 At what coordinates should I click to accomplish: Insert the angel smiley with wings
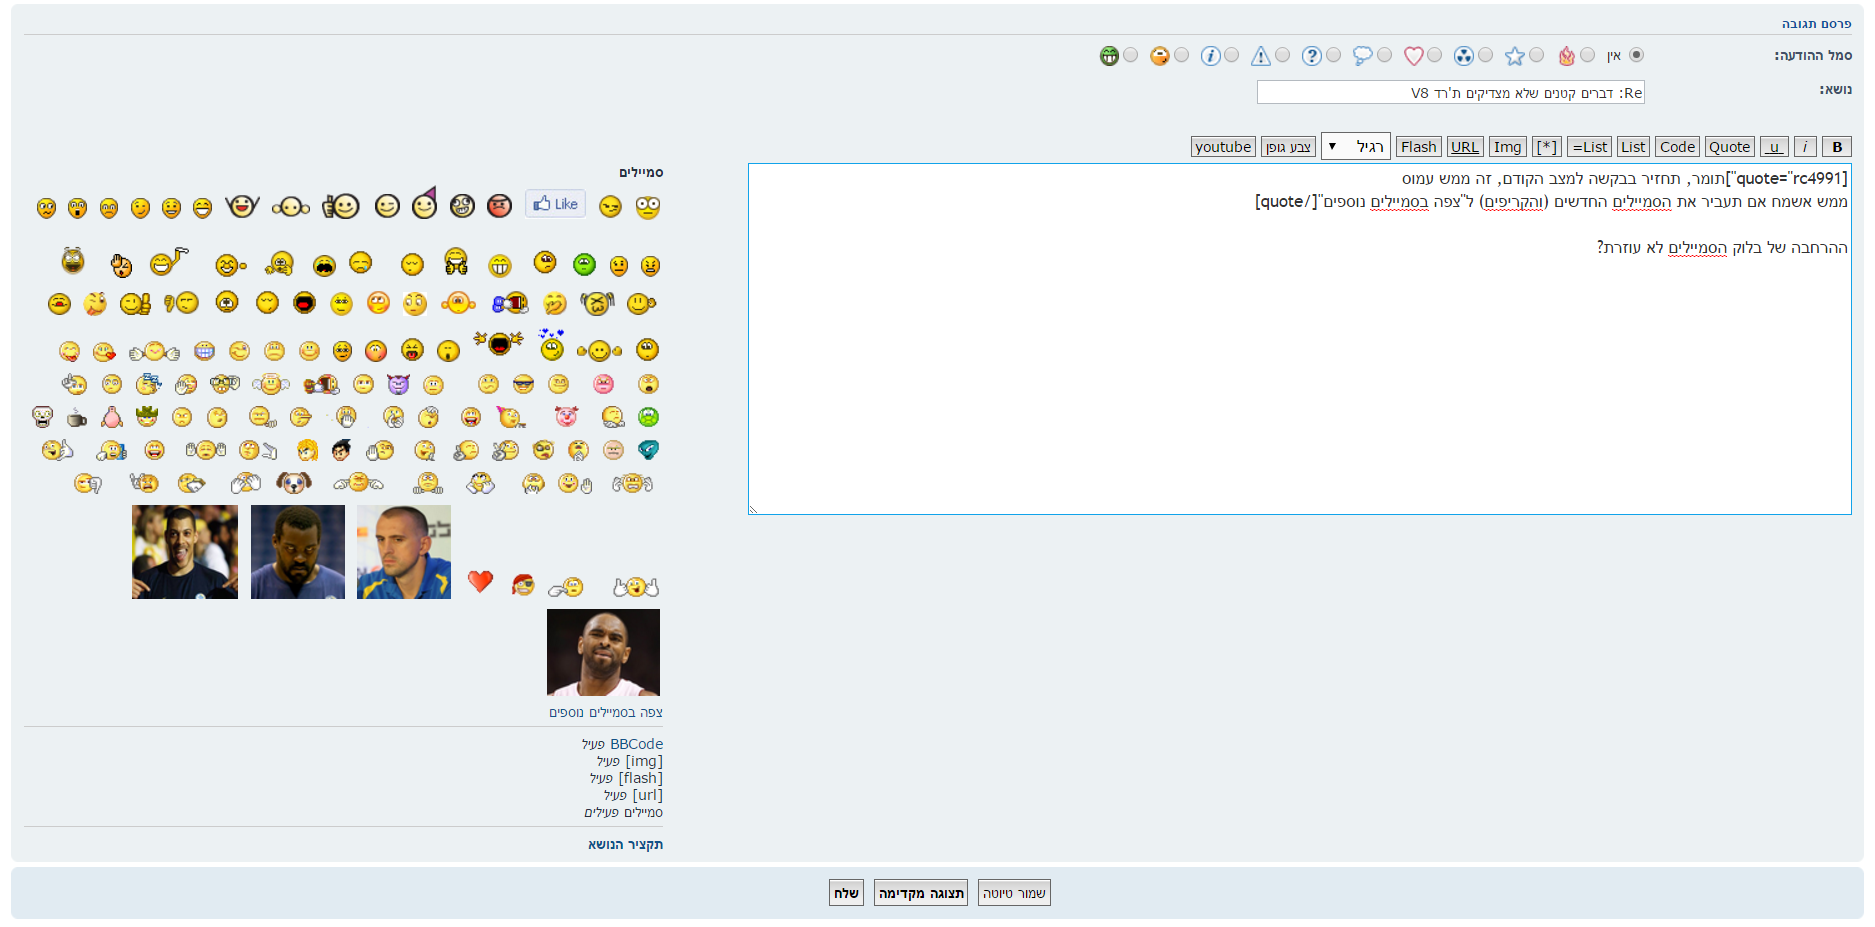(271, 383)
